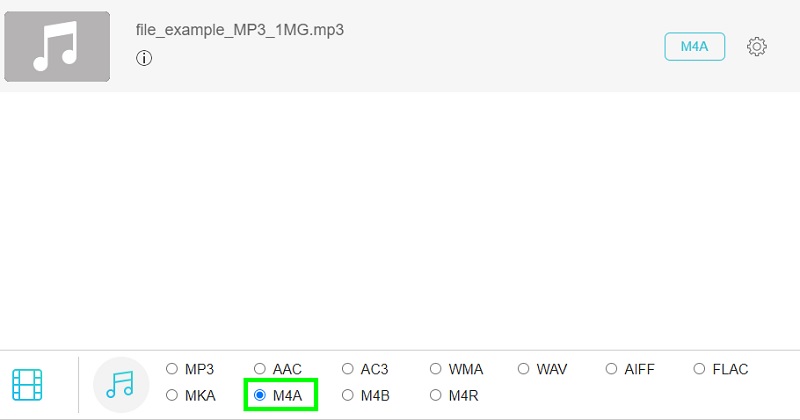Select AC3 as output format

click(348, 369)
